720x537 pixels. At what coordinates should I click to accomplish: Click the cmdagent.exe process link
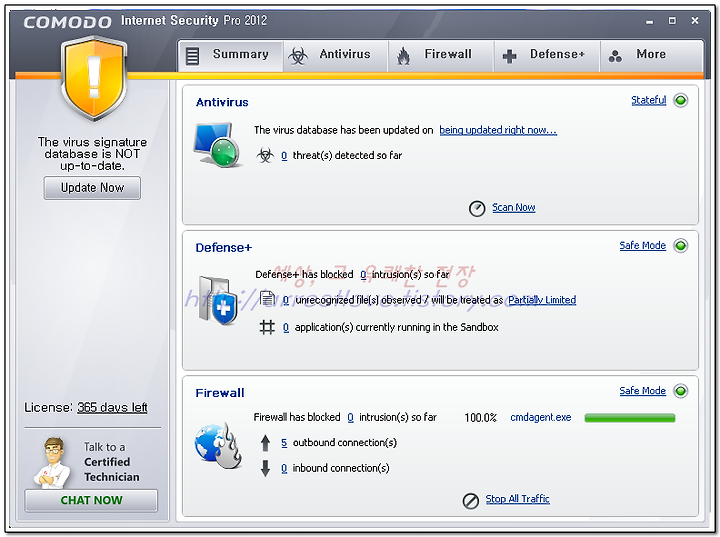[x=540, y=417]
